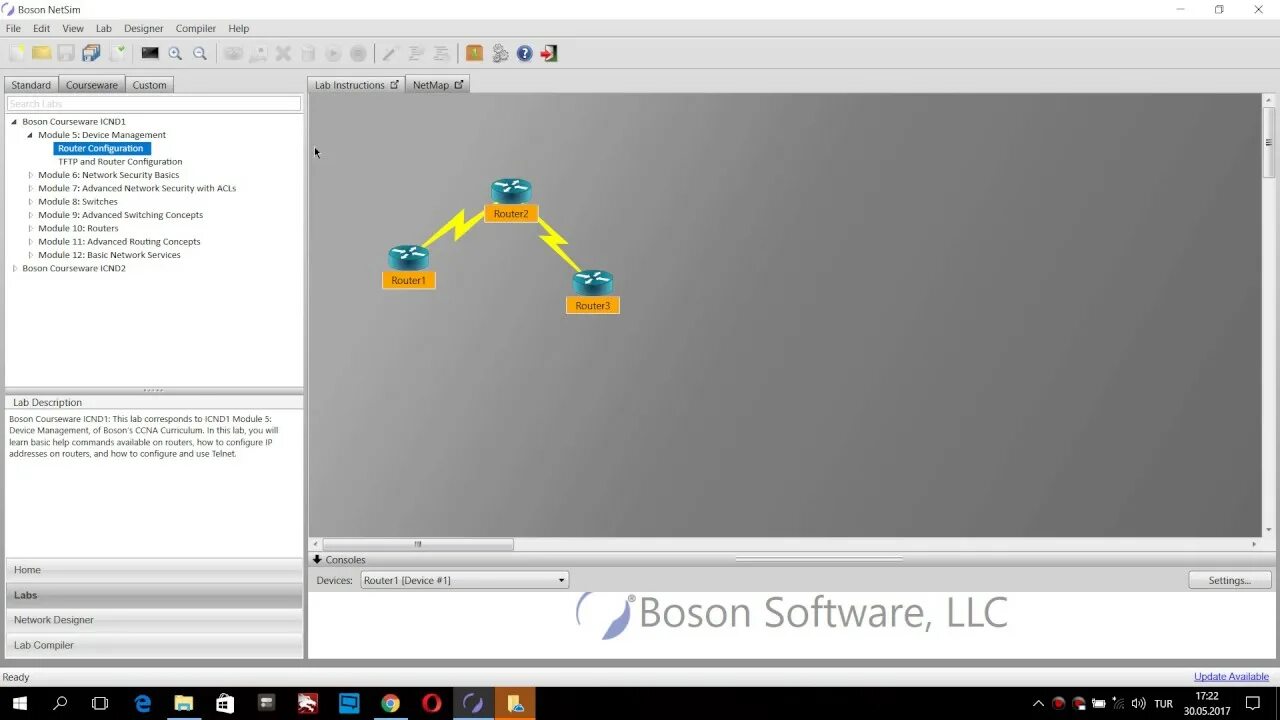
Task: Collapse Module 5: Device Management node
Action: 30,135
